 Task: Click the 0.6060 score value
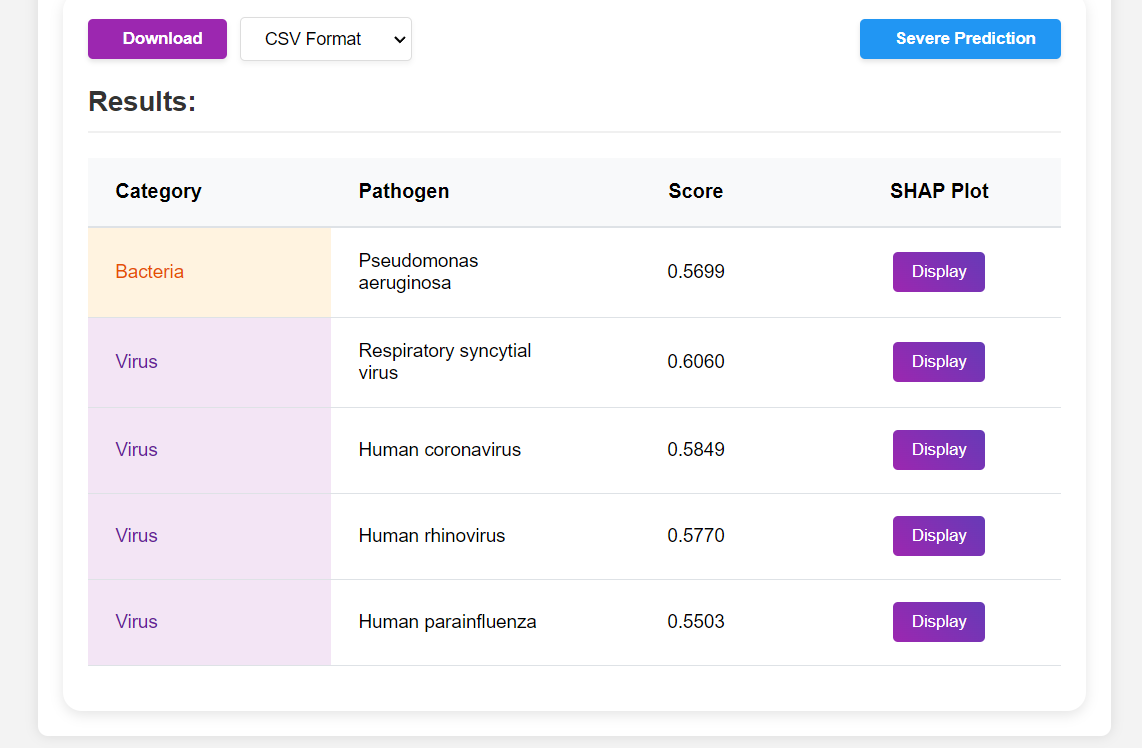coord(696,362)
